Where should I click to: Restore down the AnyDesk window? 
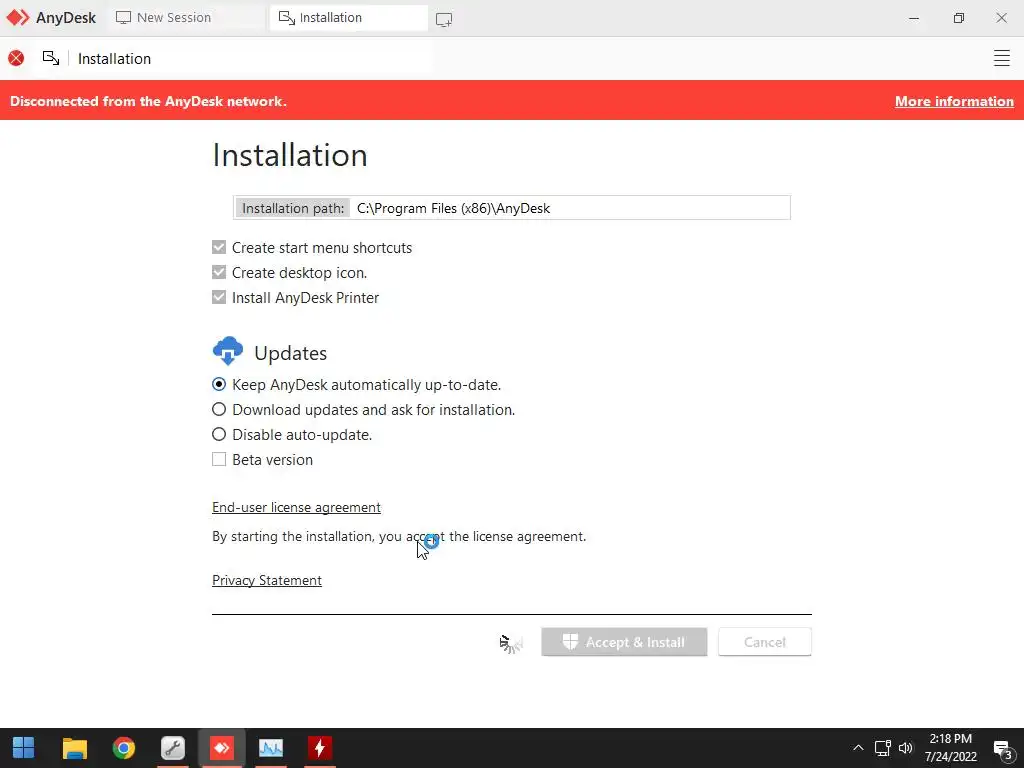(959, 18)
